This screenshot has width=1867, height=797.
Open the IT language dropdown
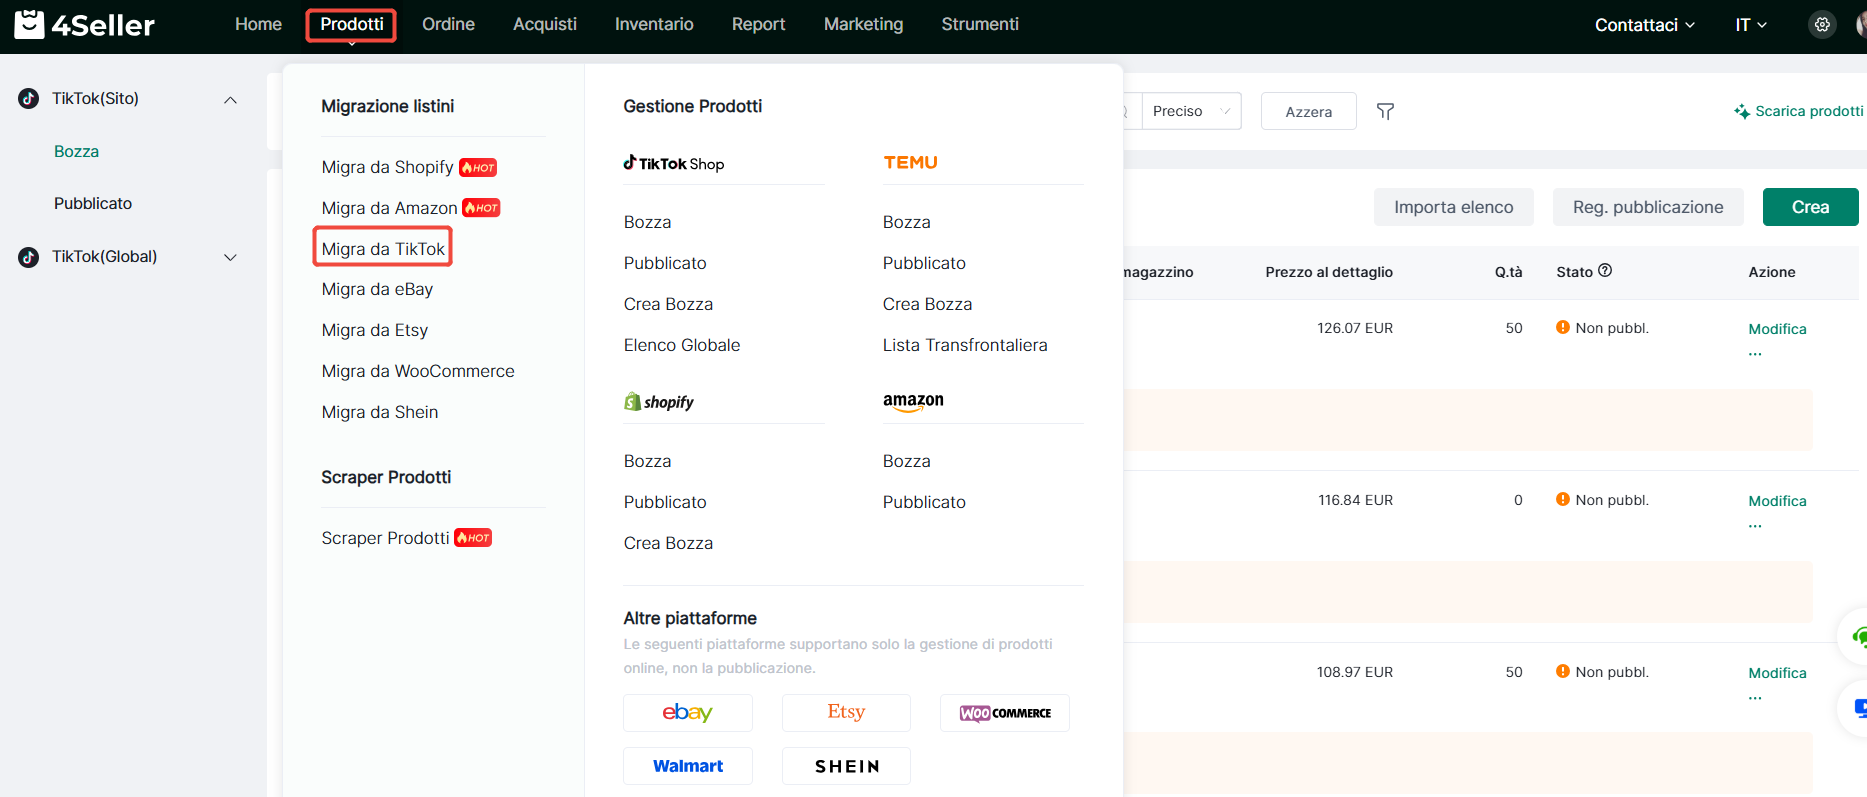pyautogui.click(x=1751, y=25)
